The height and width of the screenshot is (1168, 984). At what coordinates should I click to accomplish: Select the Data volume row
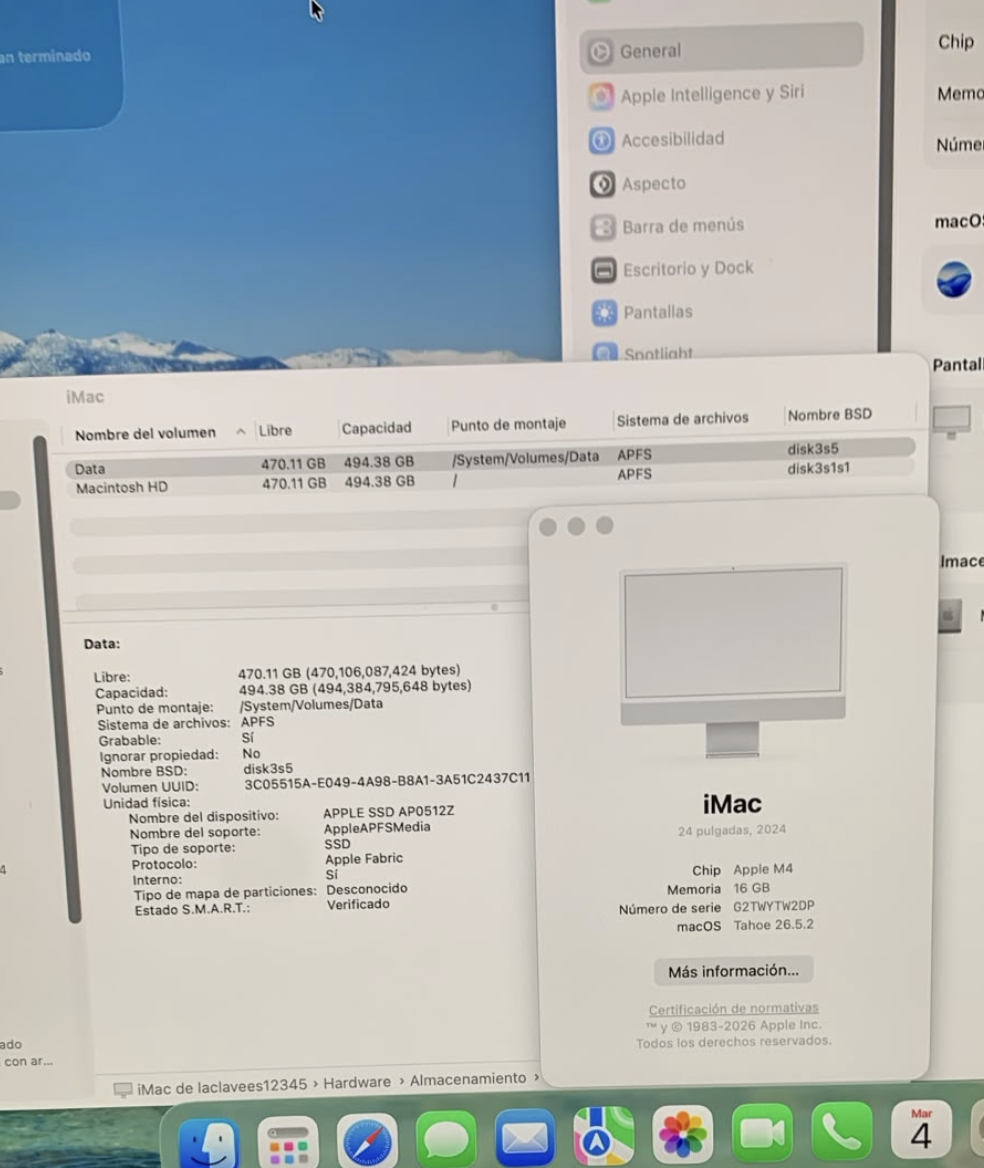490,458
